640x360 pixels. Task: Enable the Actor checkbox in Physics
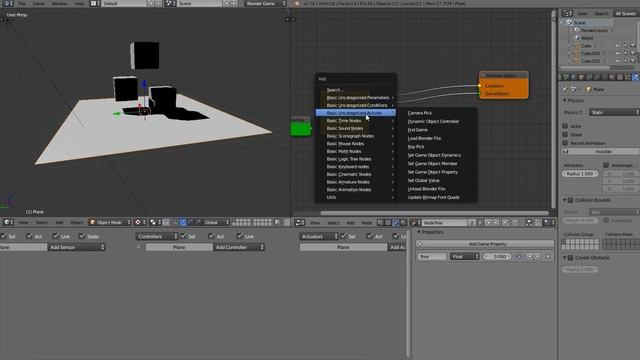pyautogui.click(x=565, y=126)
